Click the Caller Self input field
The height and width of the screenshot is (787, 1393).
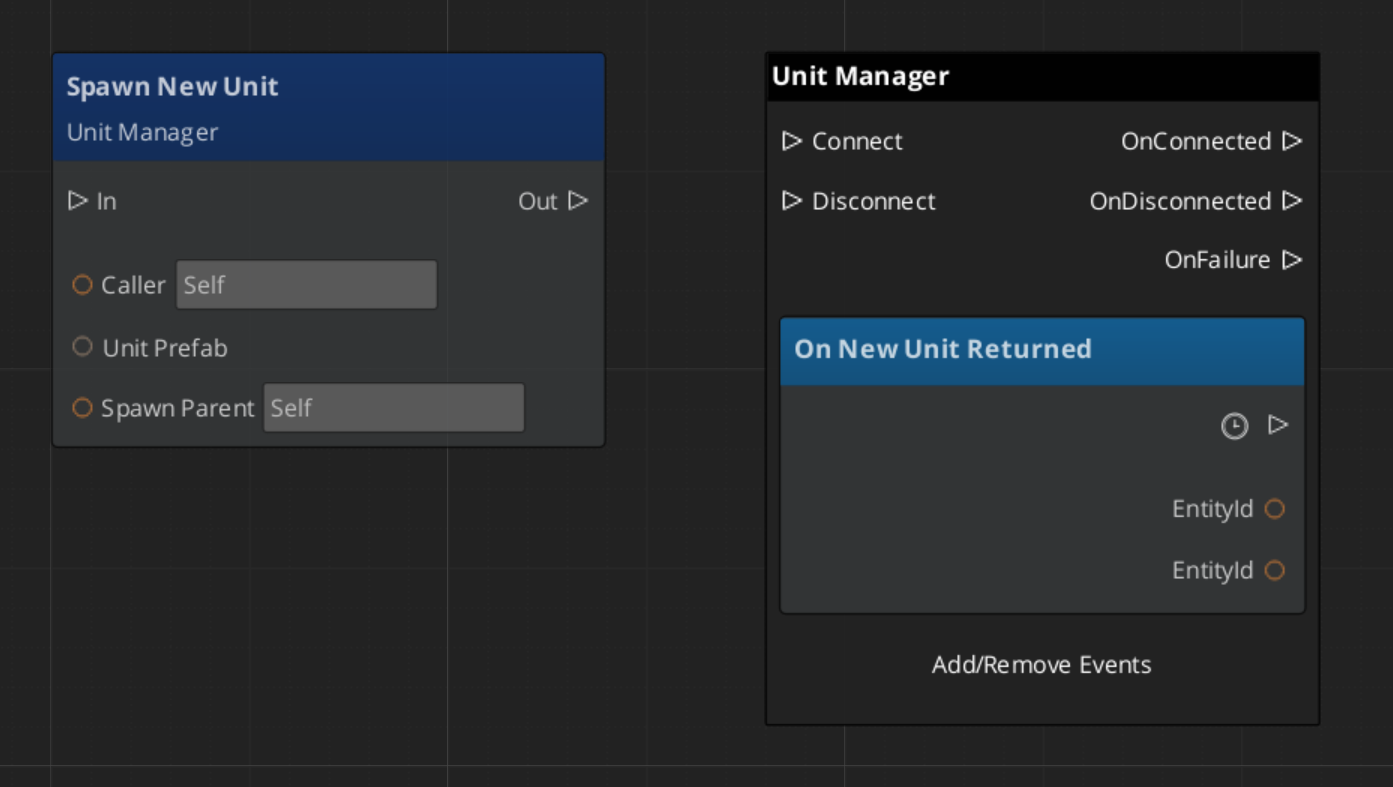pos(306,285)
